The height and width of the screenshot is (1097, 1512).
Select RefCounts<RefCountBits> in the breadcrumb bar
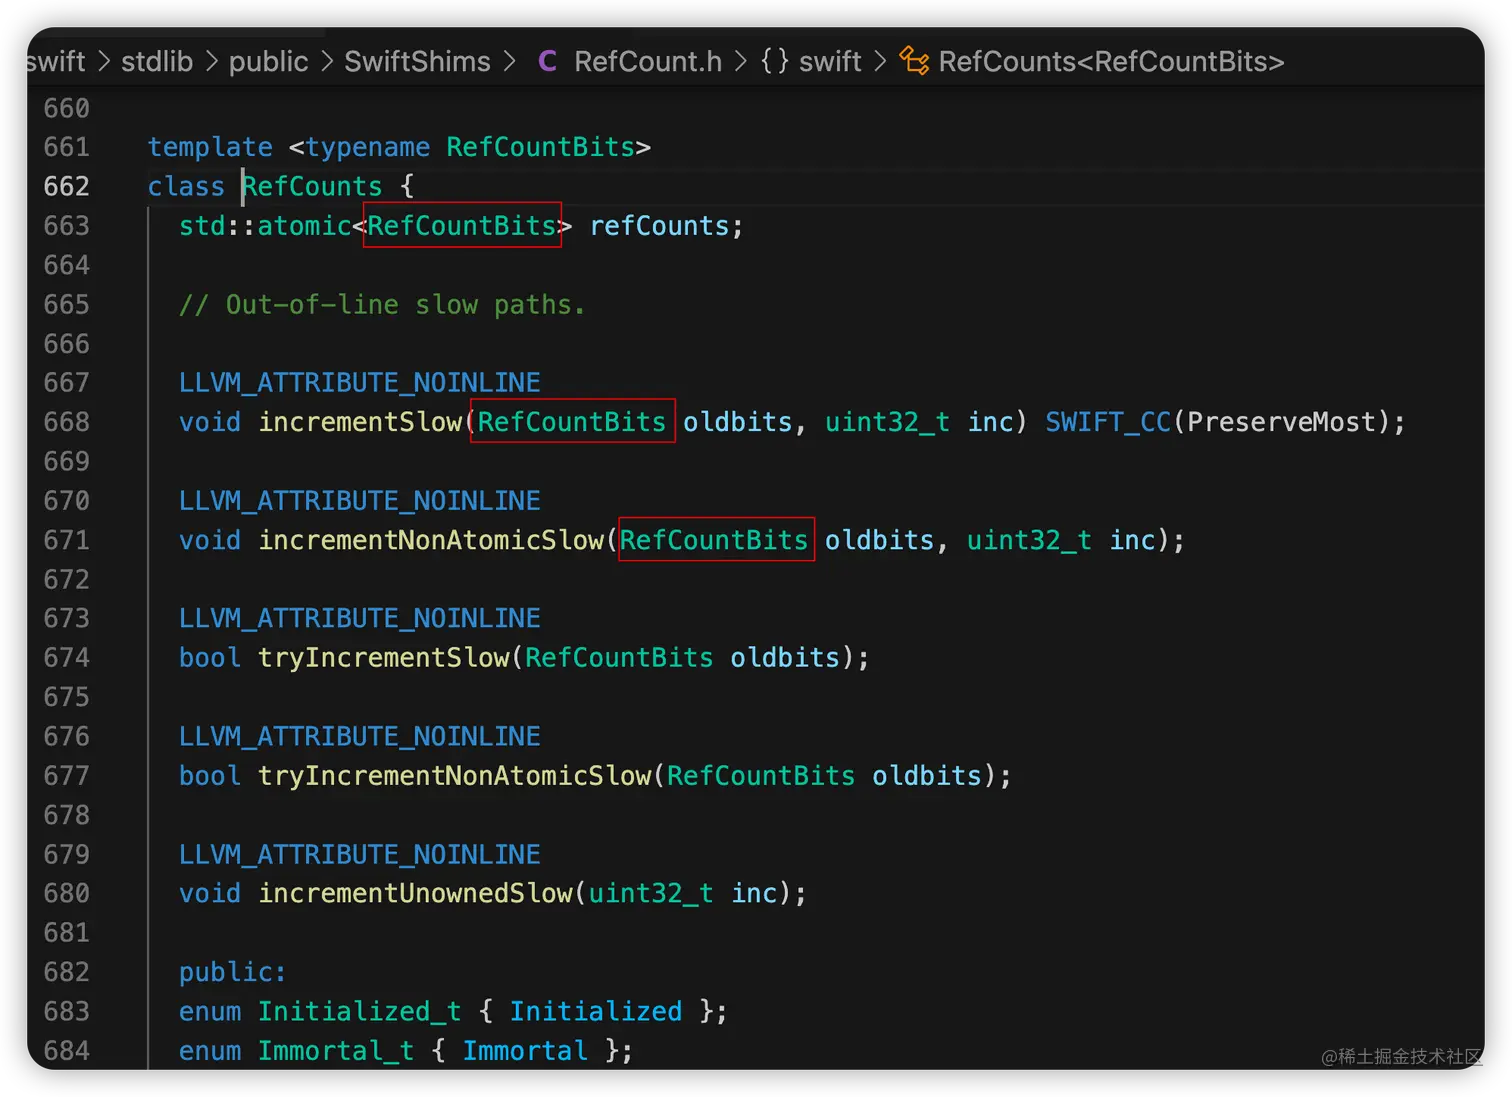[1111, 61]
